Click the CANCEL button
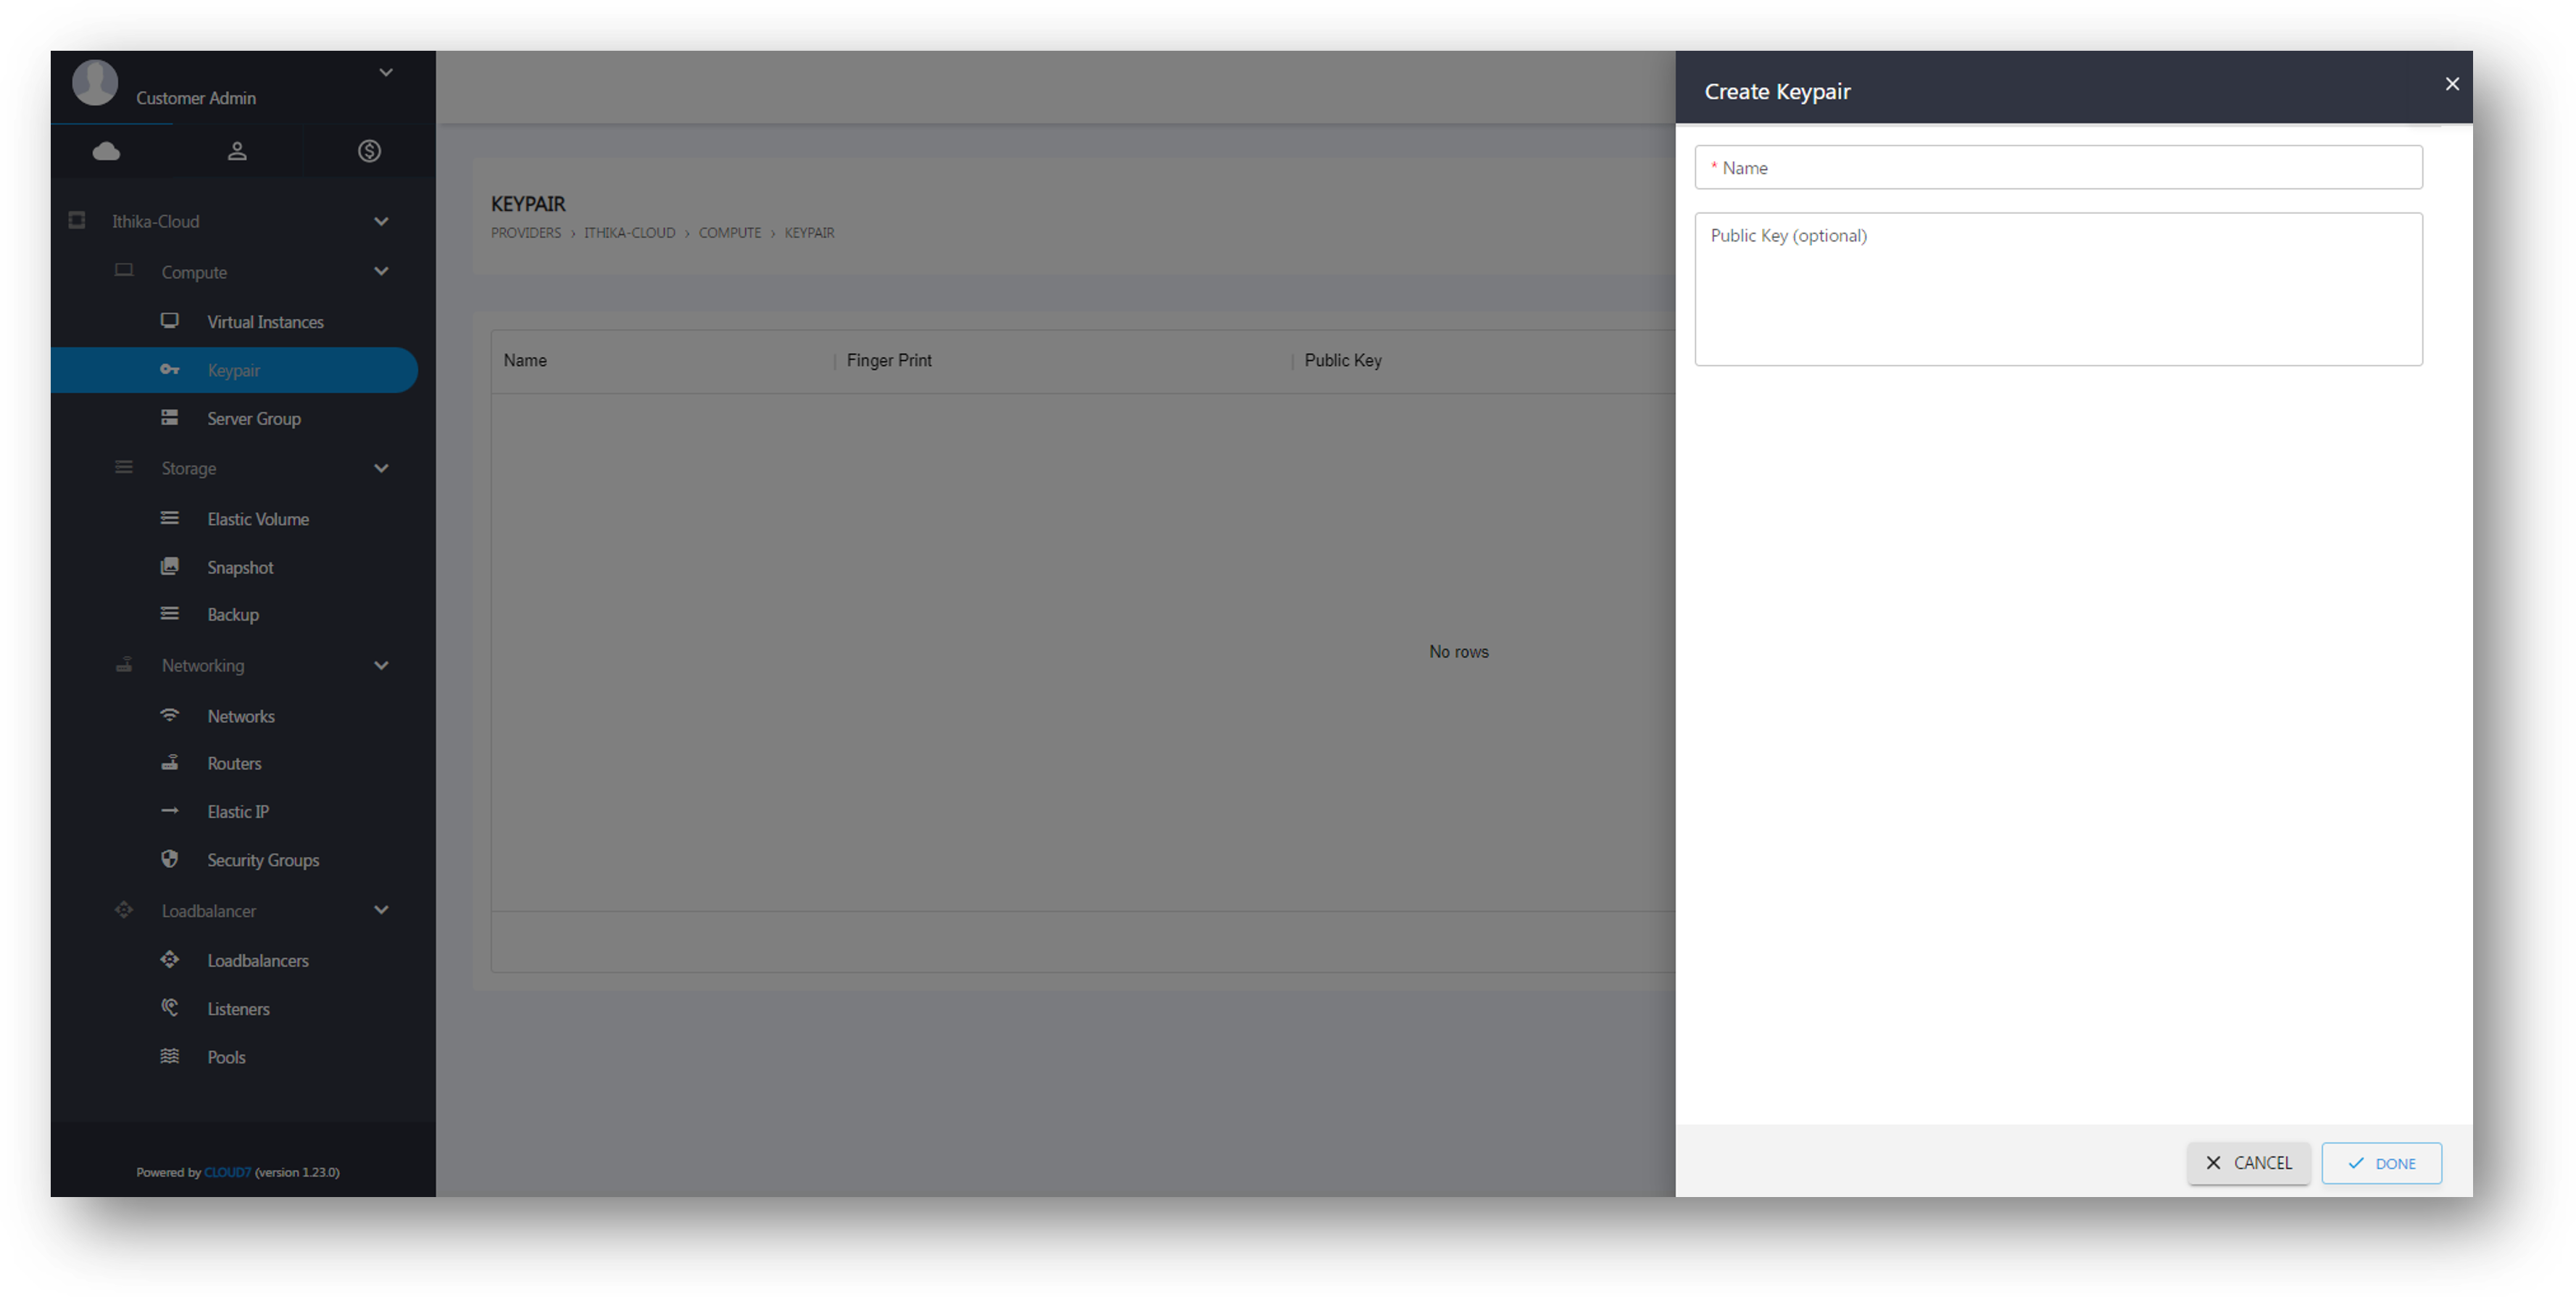This screenshot has width=2576, height=1300. coord(2249,1163)
